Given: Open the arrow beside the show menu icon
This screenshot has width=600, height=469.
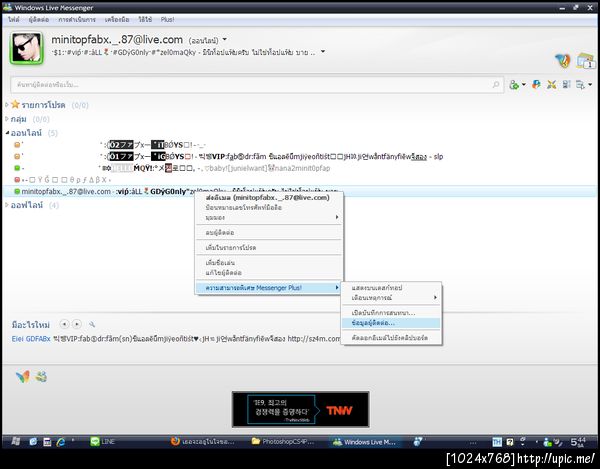Looking at the screenshot, I should click(x=590, y=85).
